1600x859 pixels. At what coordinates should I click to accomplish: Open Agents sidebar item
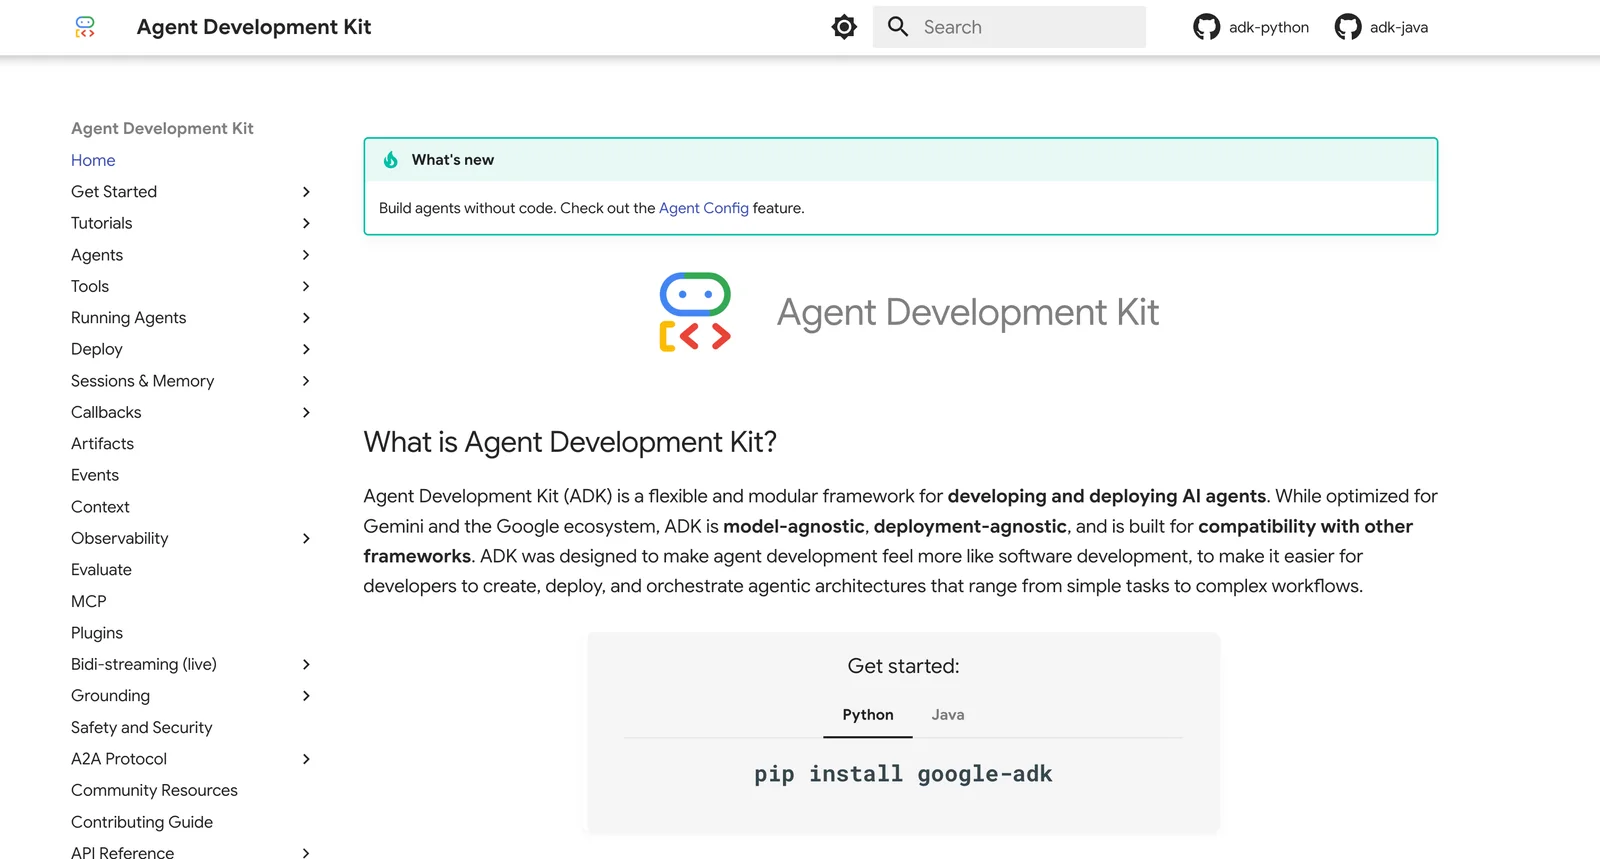pyautogui.click(x=97, y=255)
